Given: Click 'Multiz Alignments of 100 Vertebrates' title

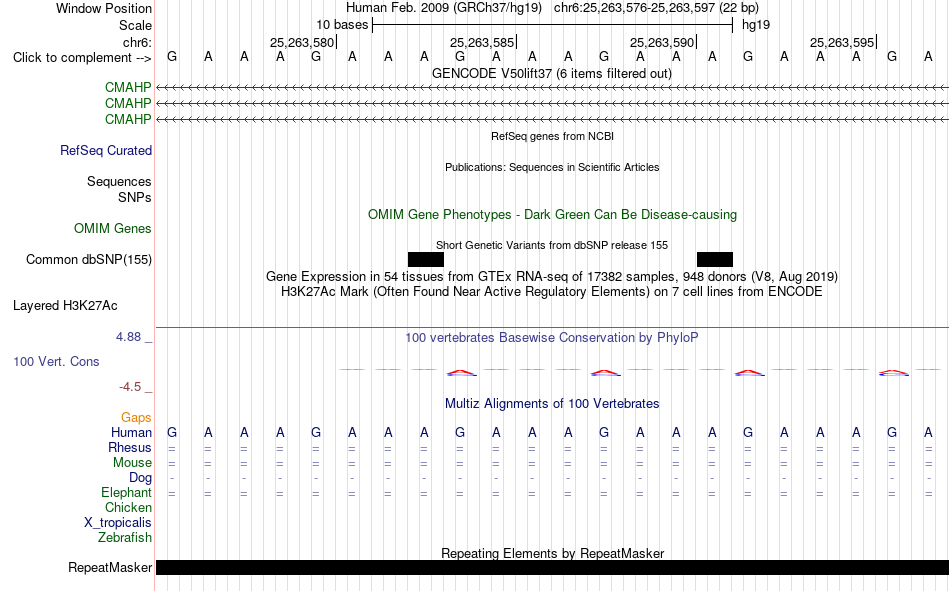Looking at the screenshot, I should [552, 404].
